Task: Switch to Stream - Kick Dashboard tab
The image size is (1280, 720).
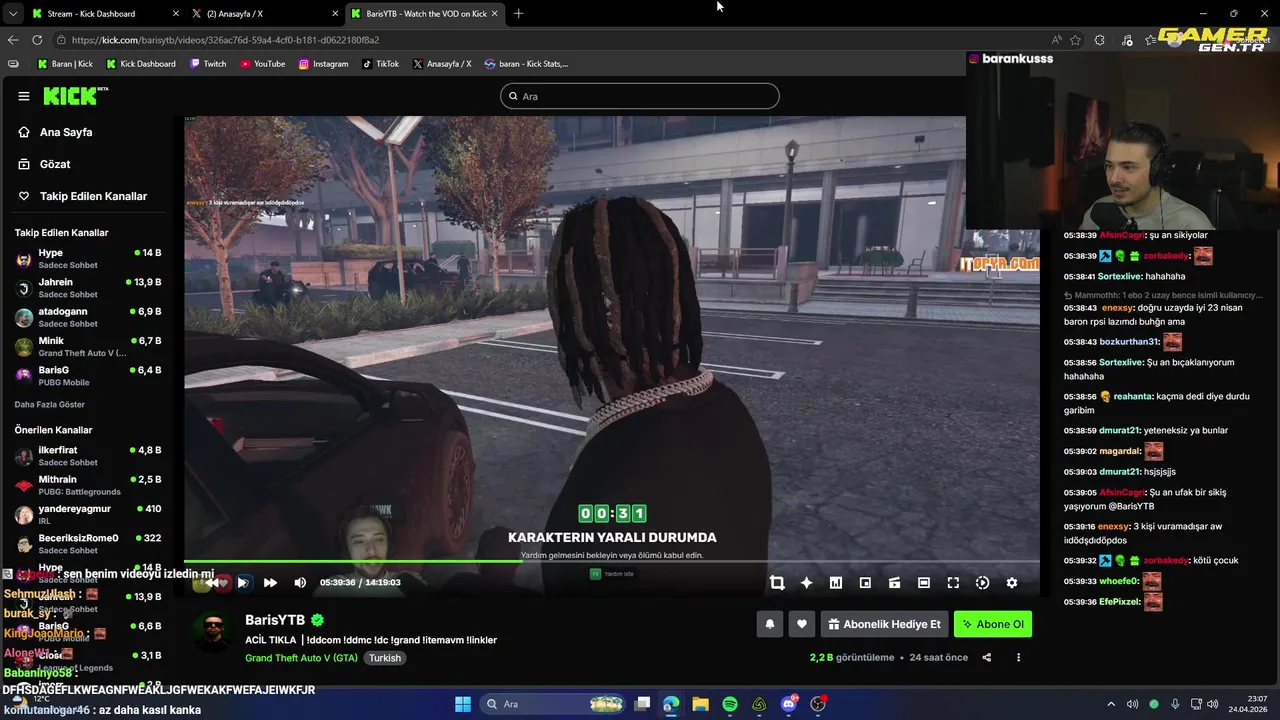Action: click(x=103, y=14)
